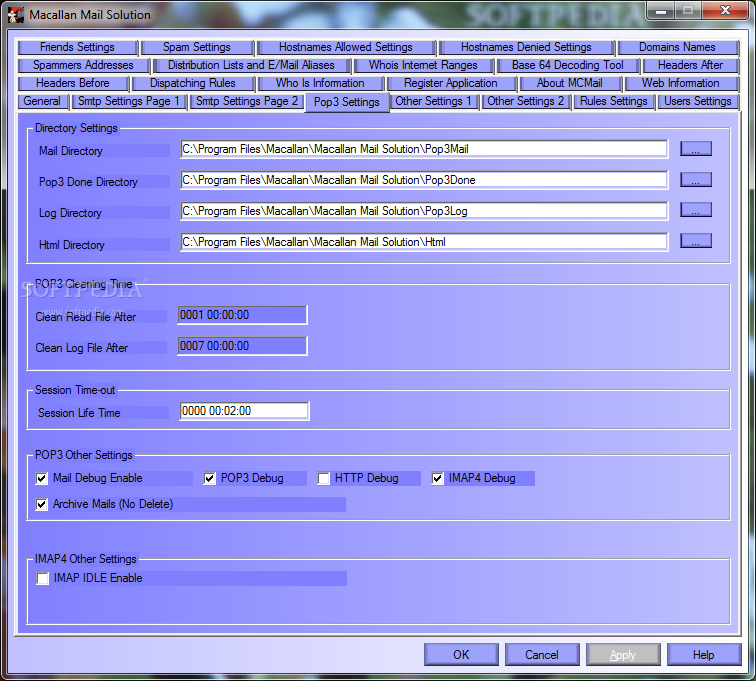Browse for the Mail Directory folder
This screenshot has height=681, width=756.
tap(696, 149)
